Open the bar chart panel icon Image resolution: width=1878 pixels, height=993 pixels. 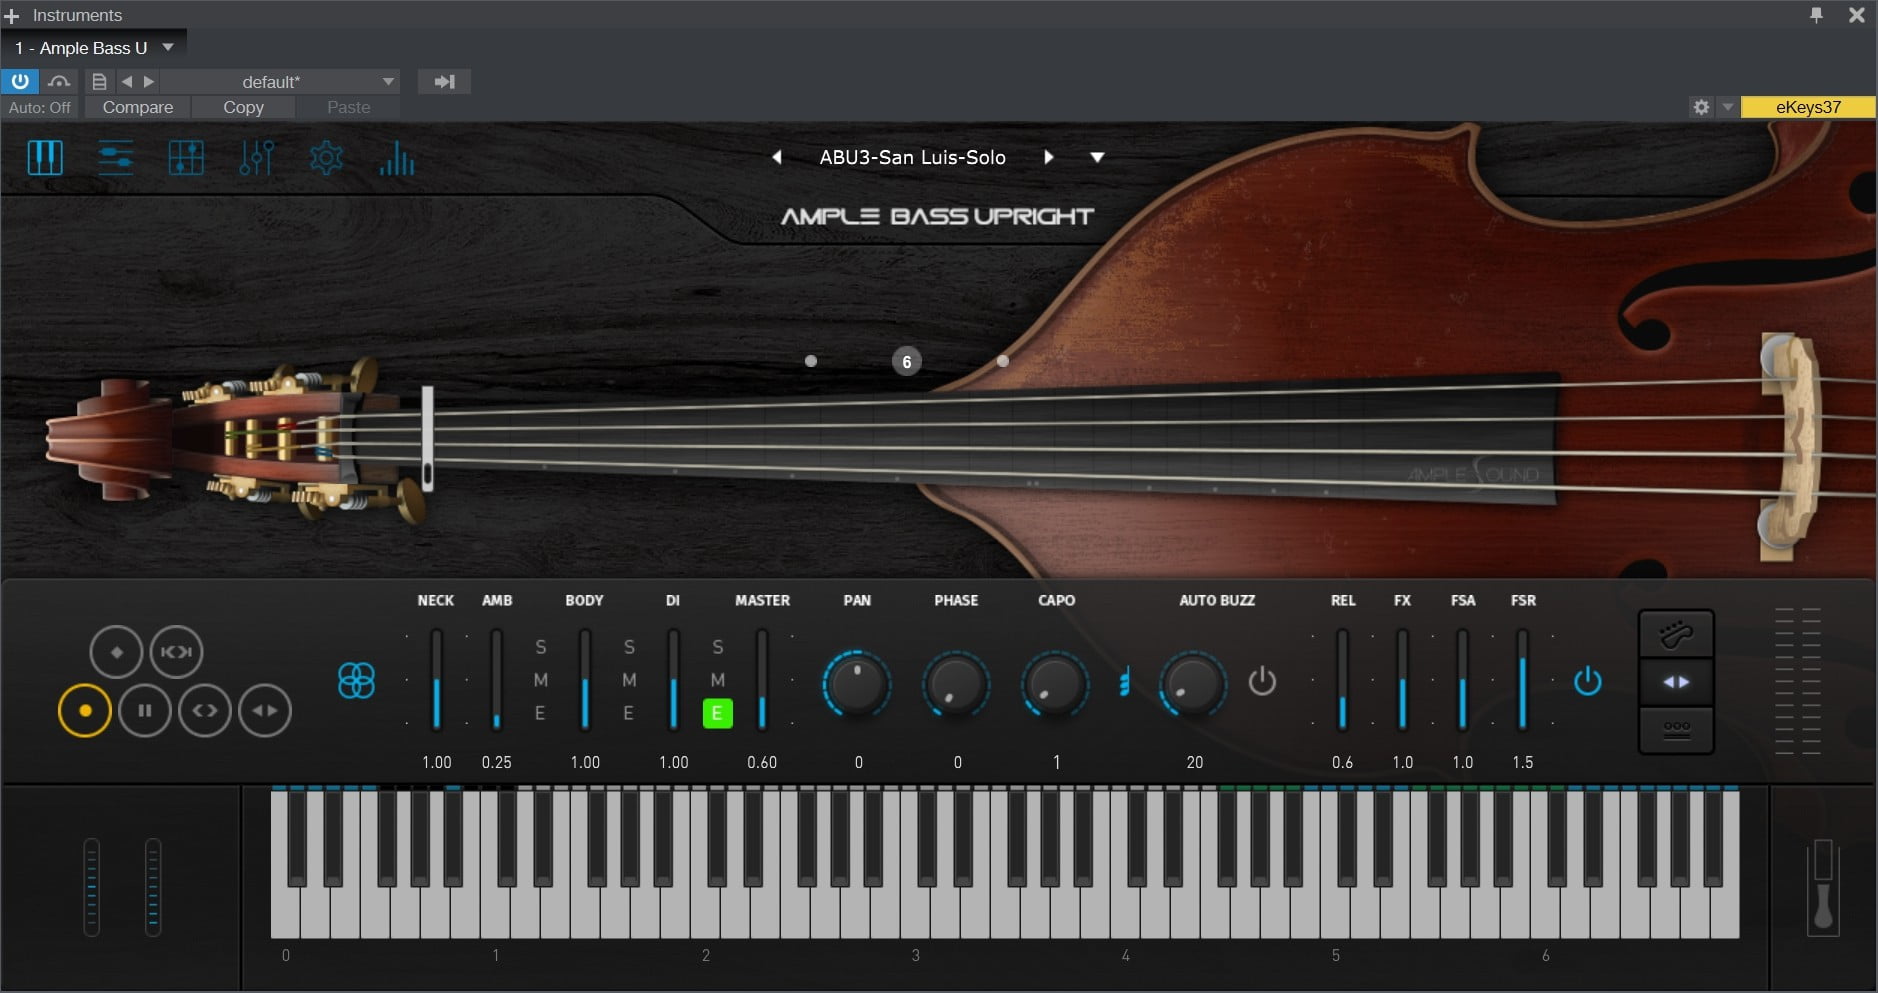point(397,158)
